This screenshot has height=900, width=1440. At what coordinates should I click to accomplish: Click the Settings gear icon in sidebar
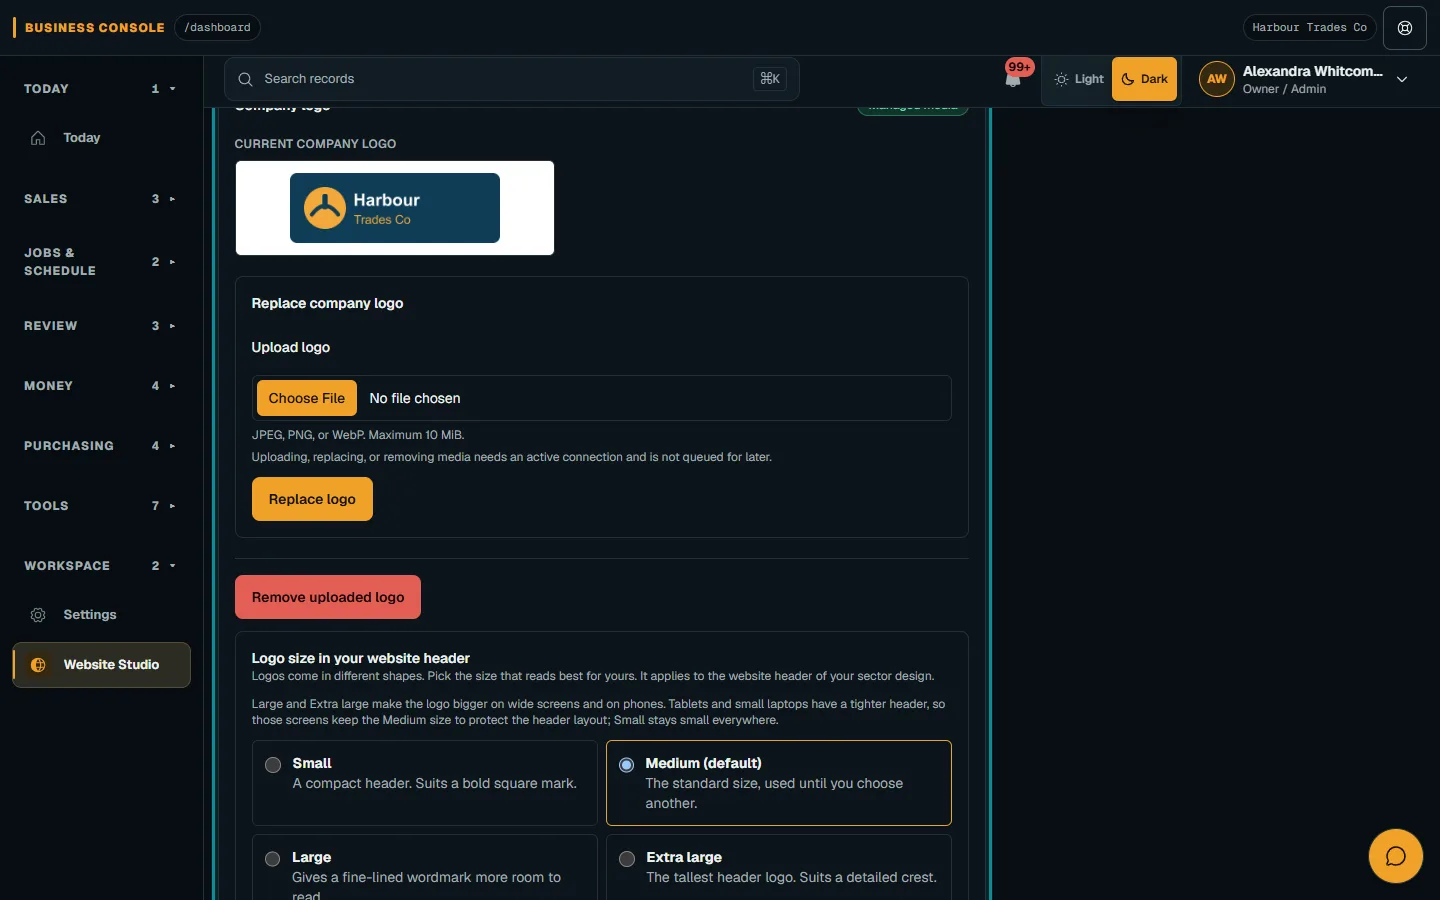click(38, 615)
